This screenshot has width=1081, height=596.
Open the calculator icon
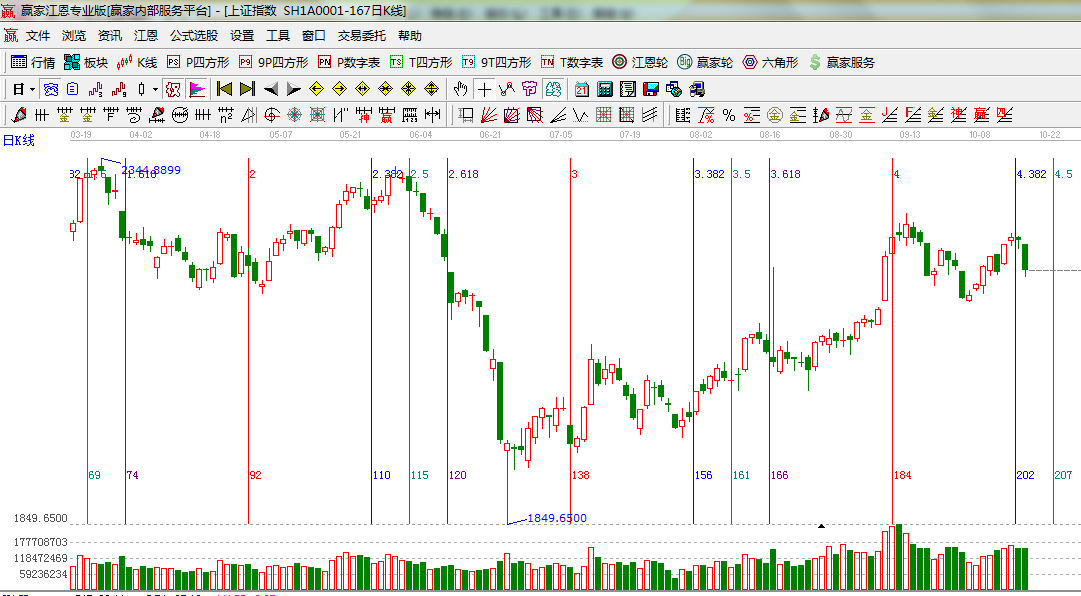[604, 89]
